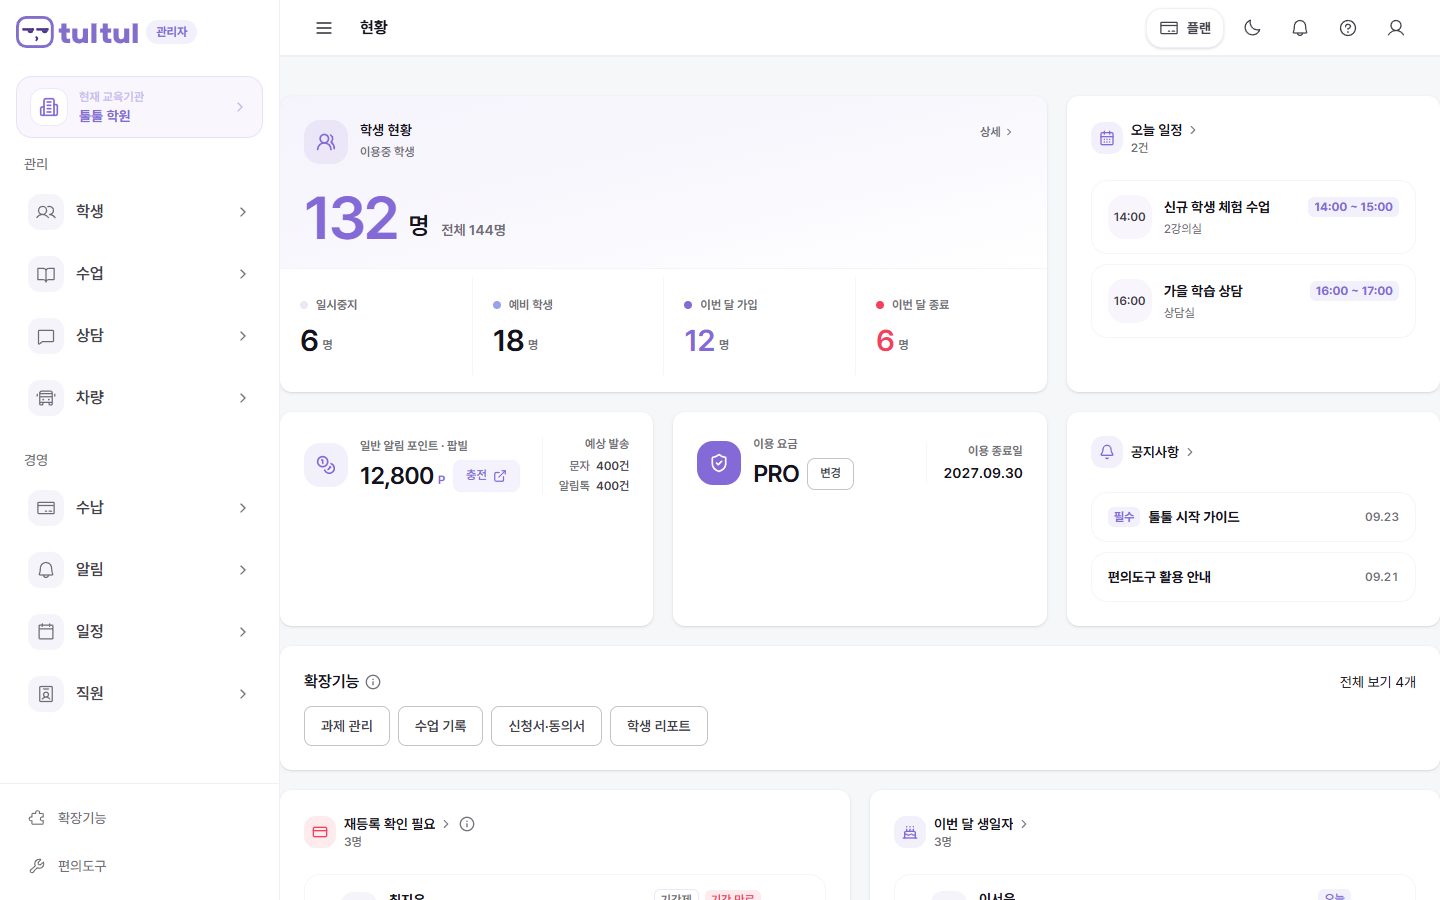Expand the 수납 sidebar menu
The image size is (1440, 900).
tap(139, 508)
